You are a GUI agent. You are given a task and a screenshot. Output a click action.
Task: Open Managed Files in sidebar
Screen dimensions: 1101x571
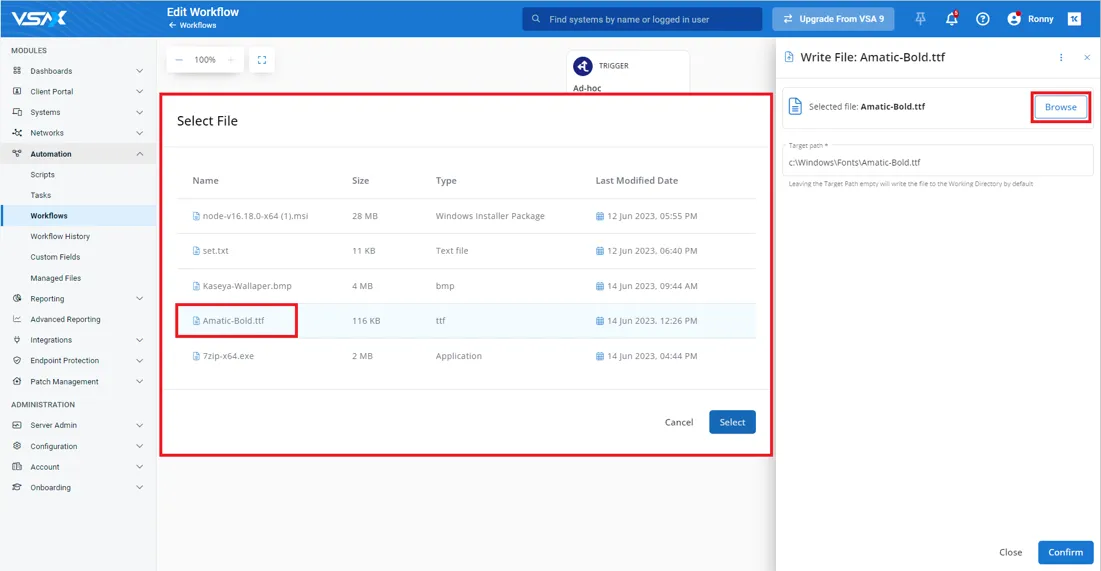point(56,278)
